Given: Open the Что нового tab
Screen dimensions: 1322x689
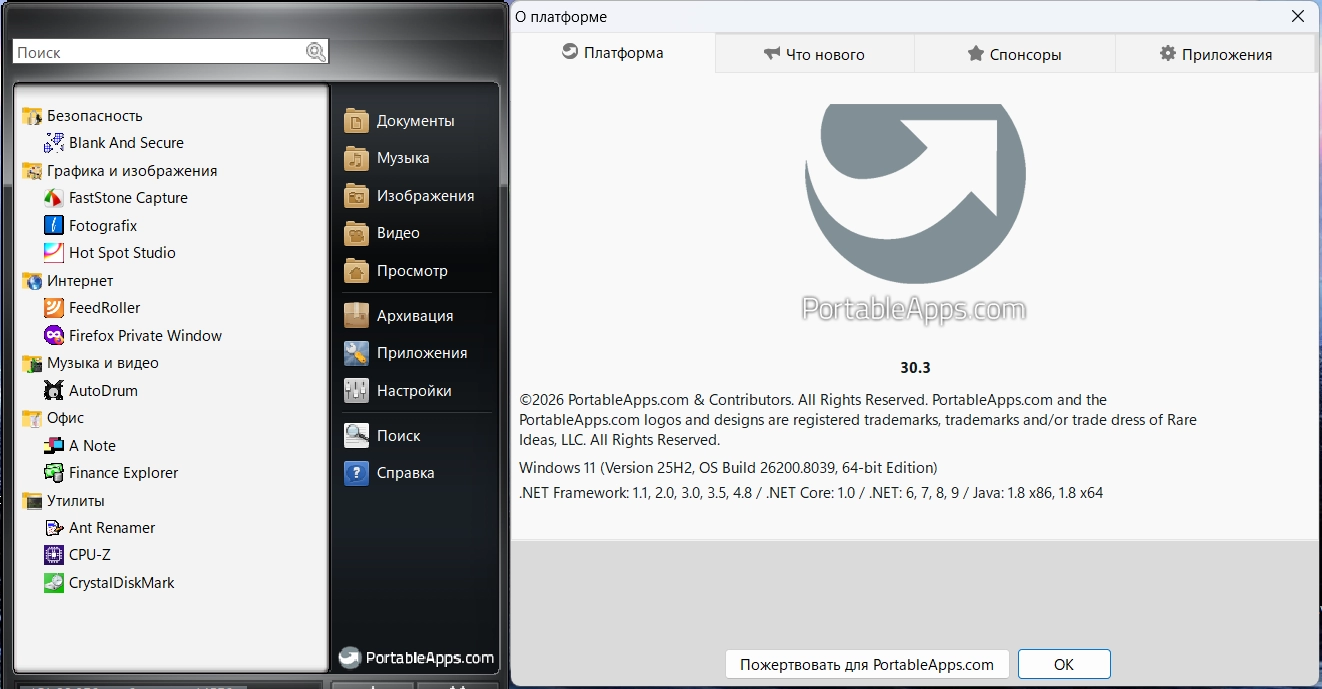Looking at the screenshot, I should click(x=814, y=54).
